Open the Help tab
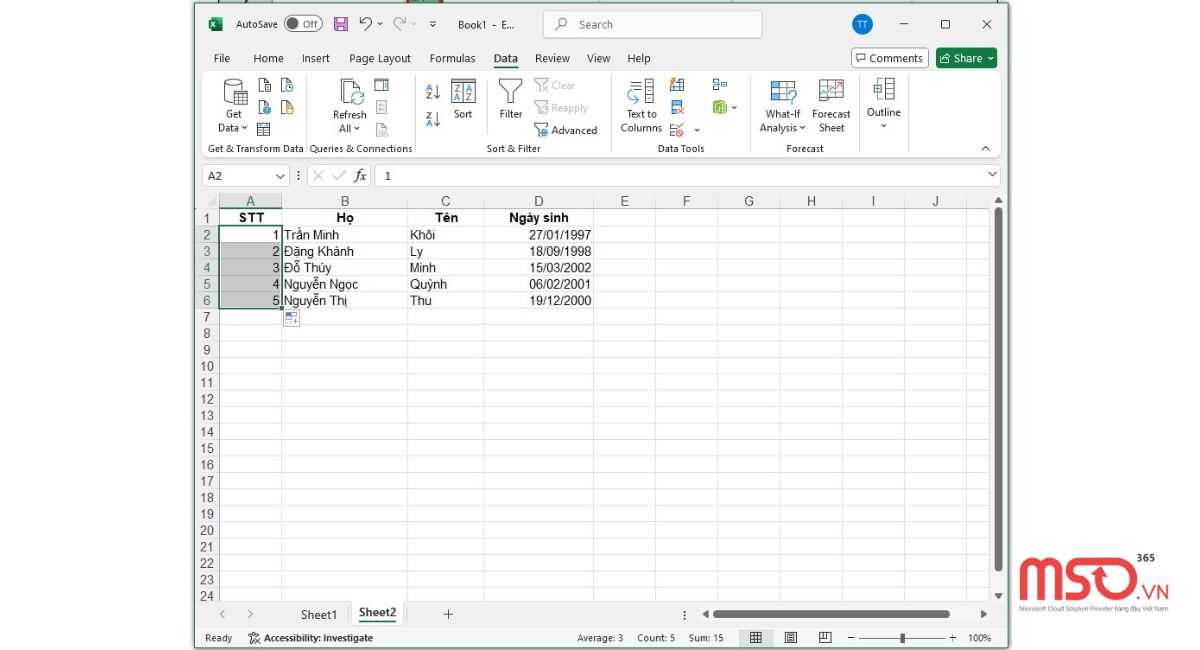1200x650 pixels. pyautogui.click(x=639, y=58)
